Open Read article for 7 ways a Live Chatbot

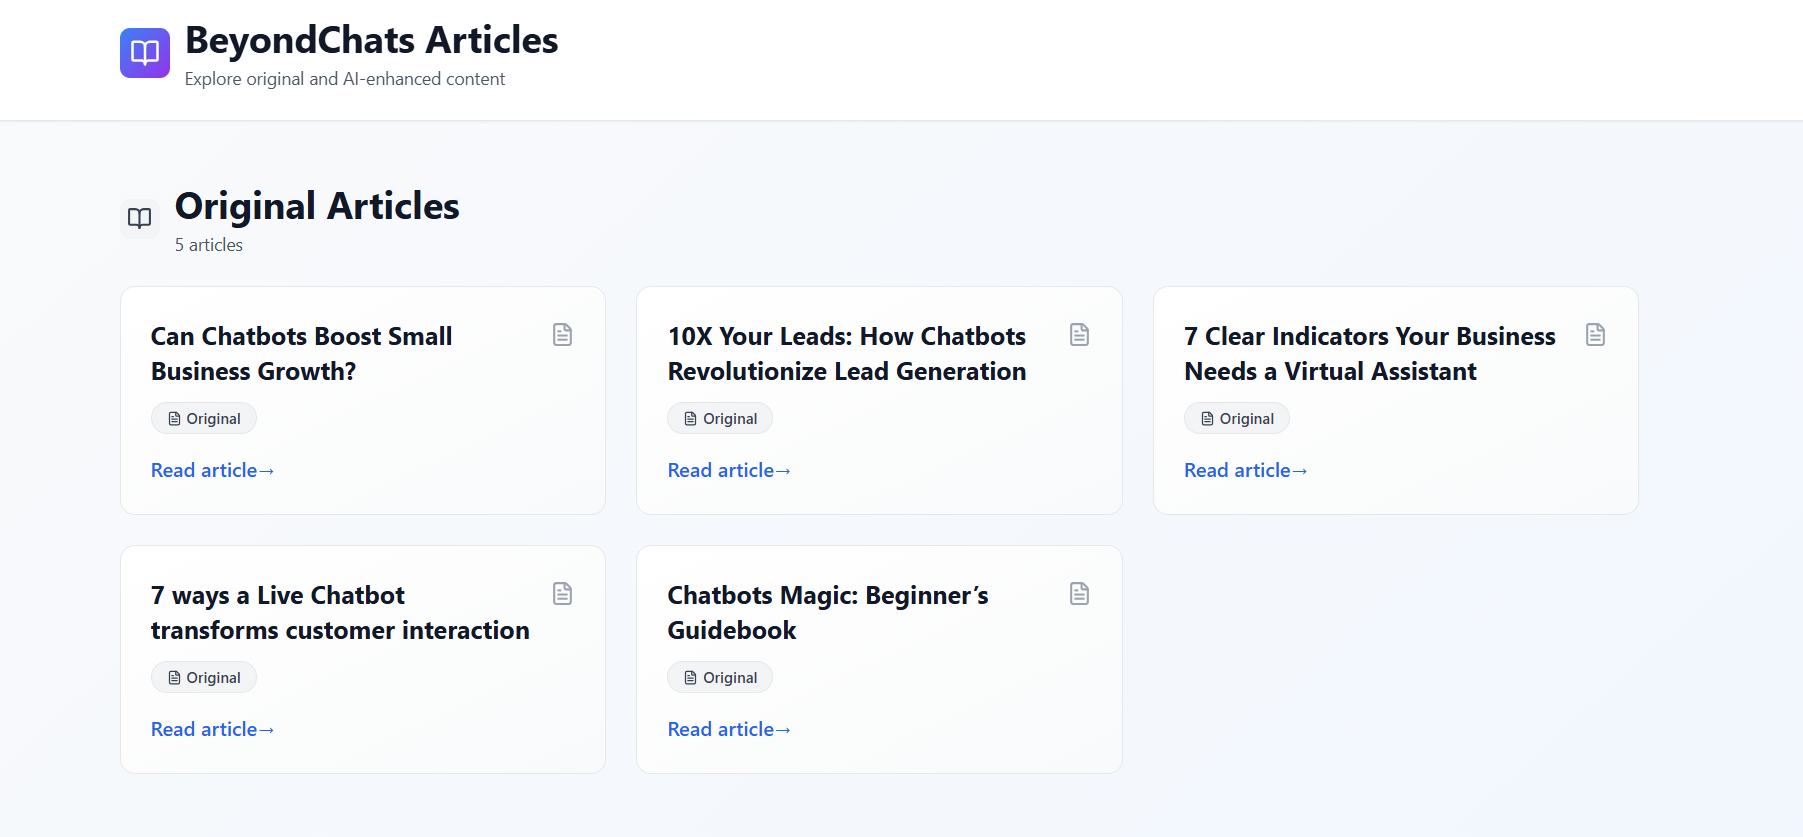(x=211, y=729)
